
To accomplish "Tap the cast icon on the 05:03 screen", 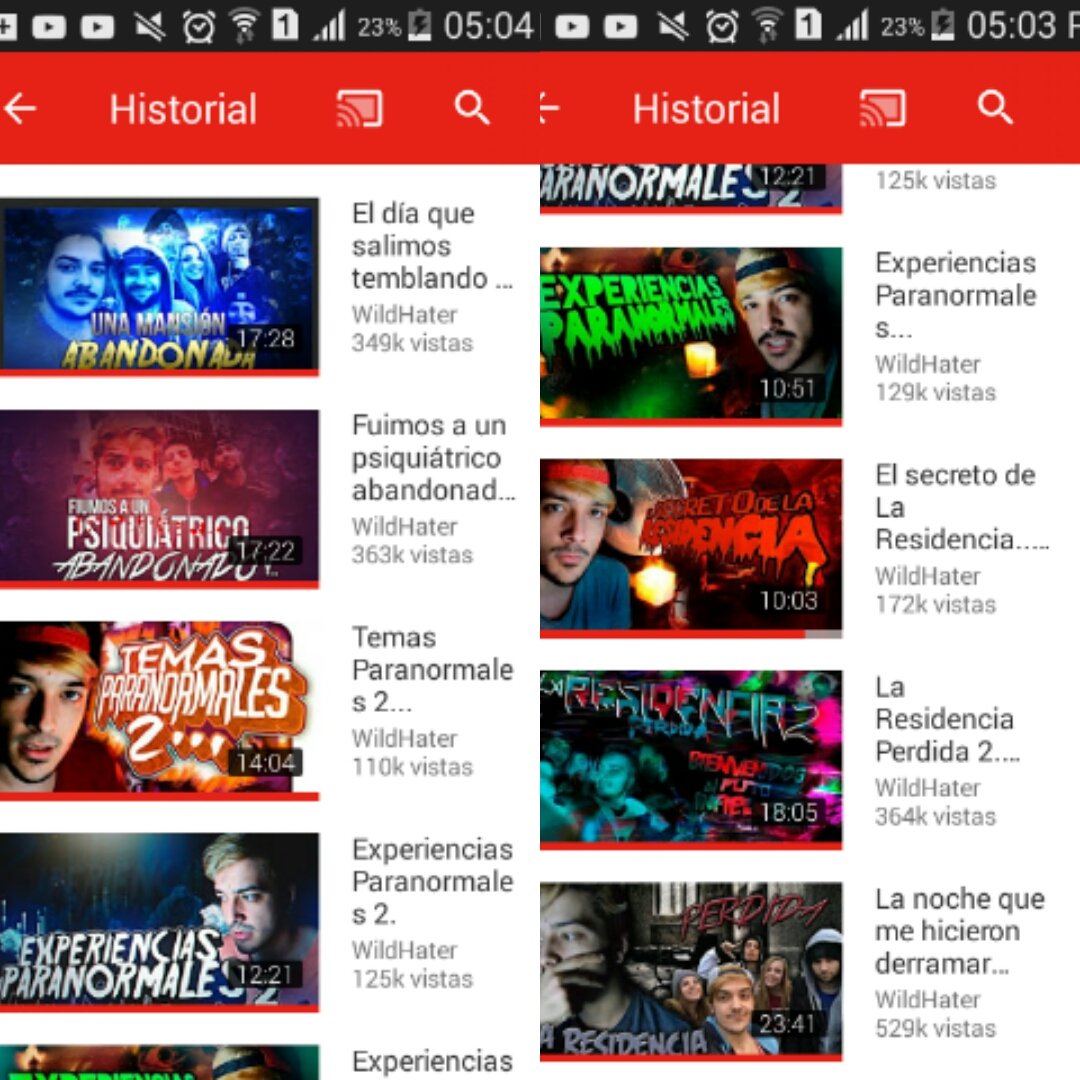I will 882,109.
